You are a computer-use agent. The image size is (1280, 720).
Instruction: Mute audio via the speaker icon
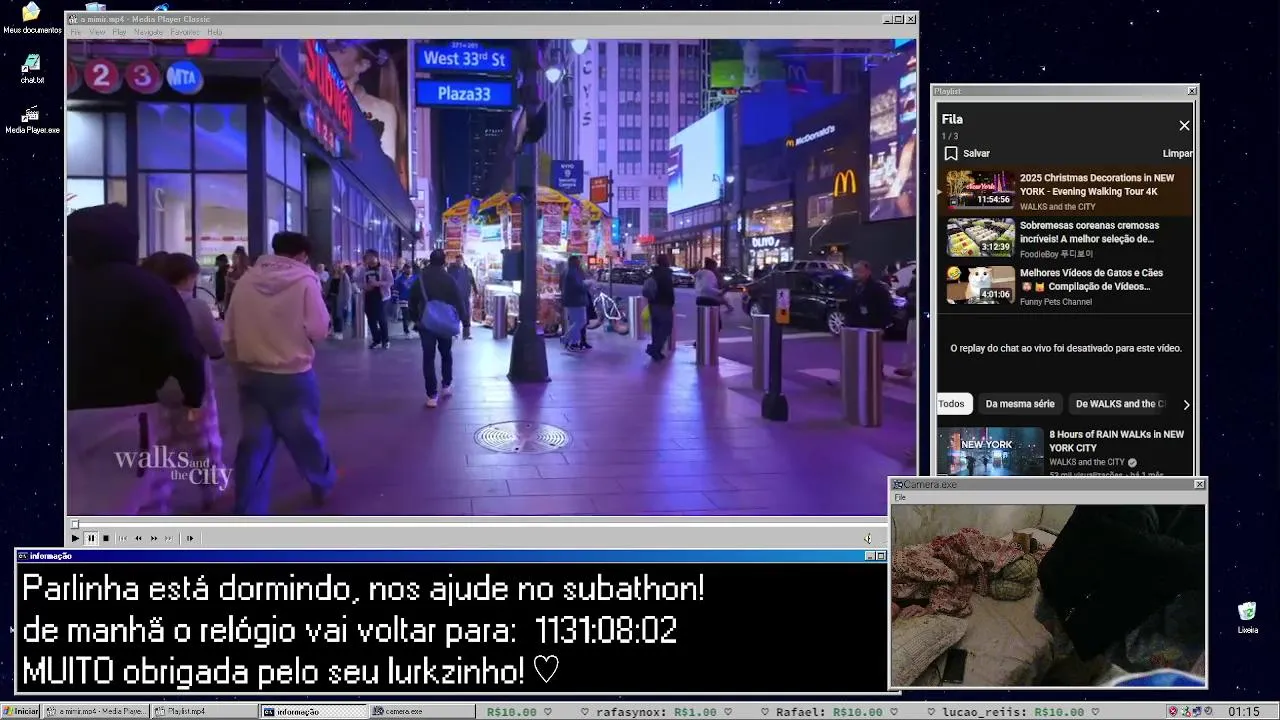coord(868,538)
